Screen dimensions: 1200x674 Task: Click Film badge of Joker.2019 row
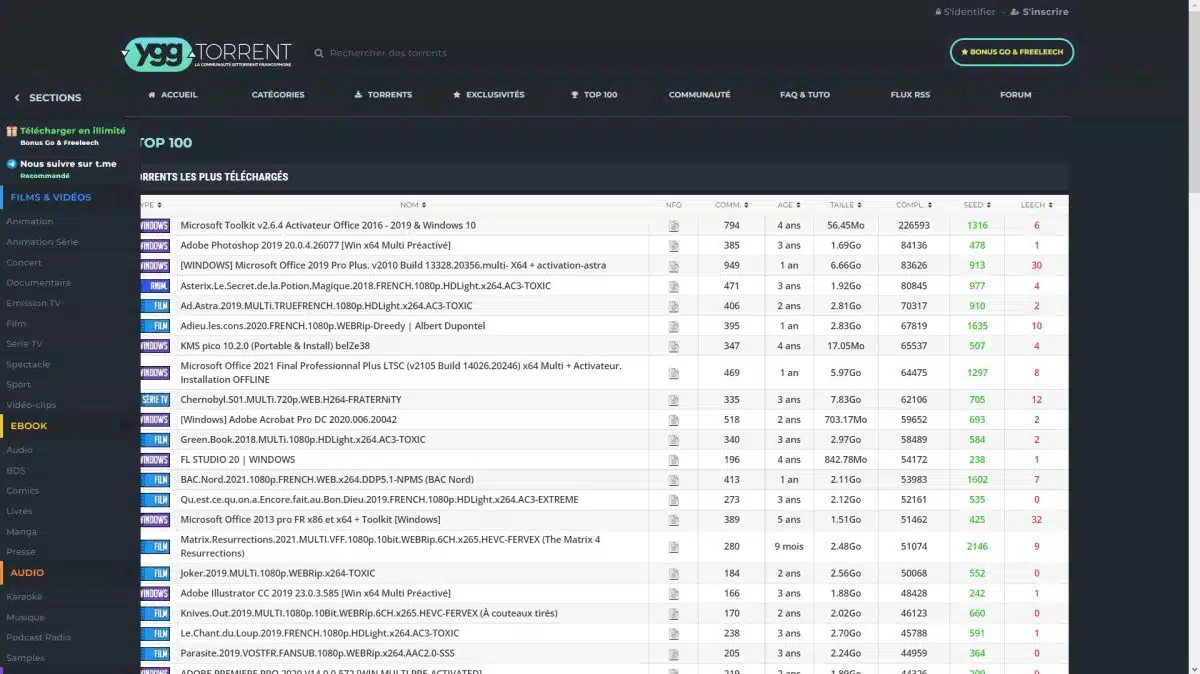(x=155, y=574)
